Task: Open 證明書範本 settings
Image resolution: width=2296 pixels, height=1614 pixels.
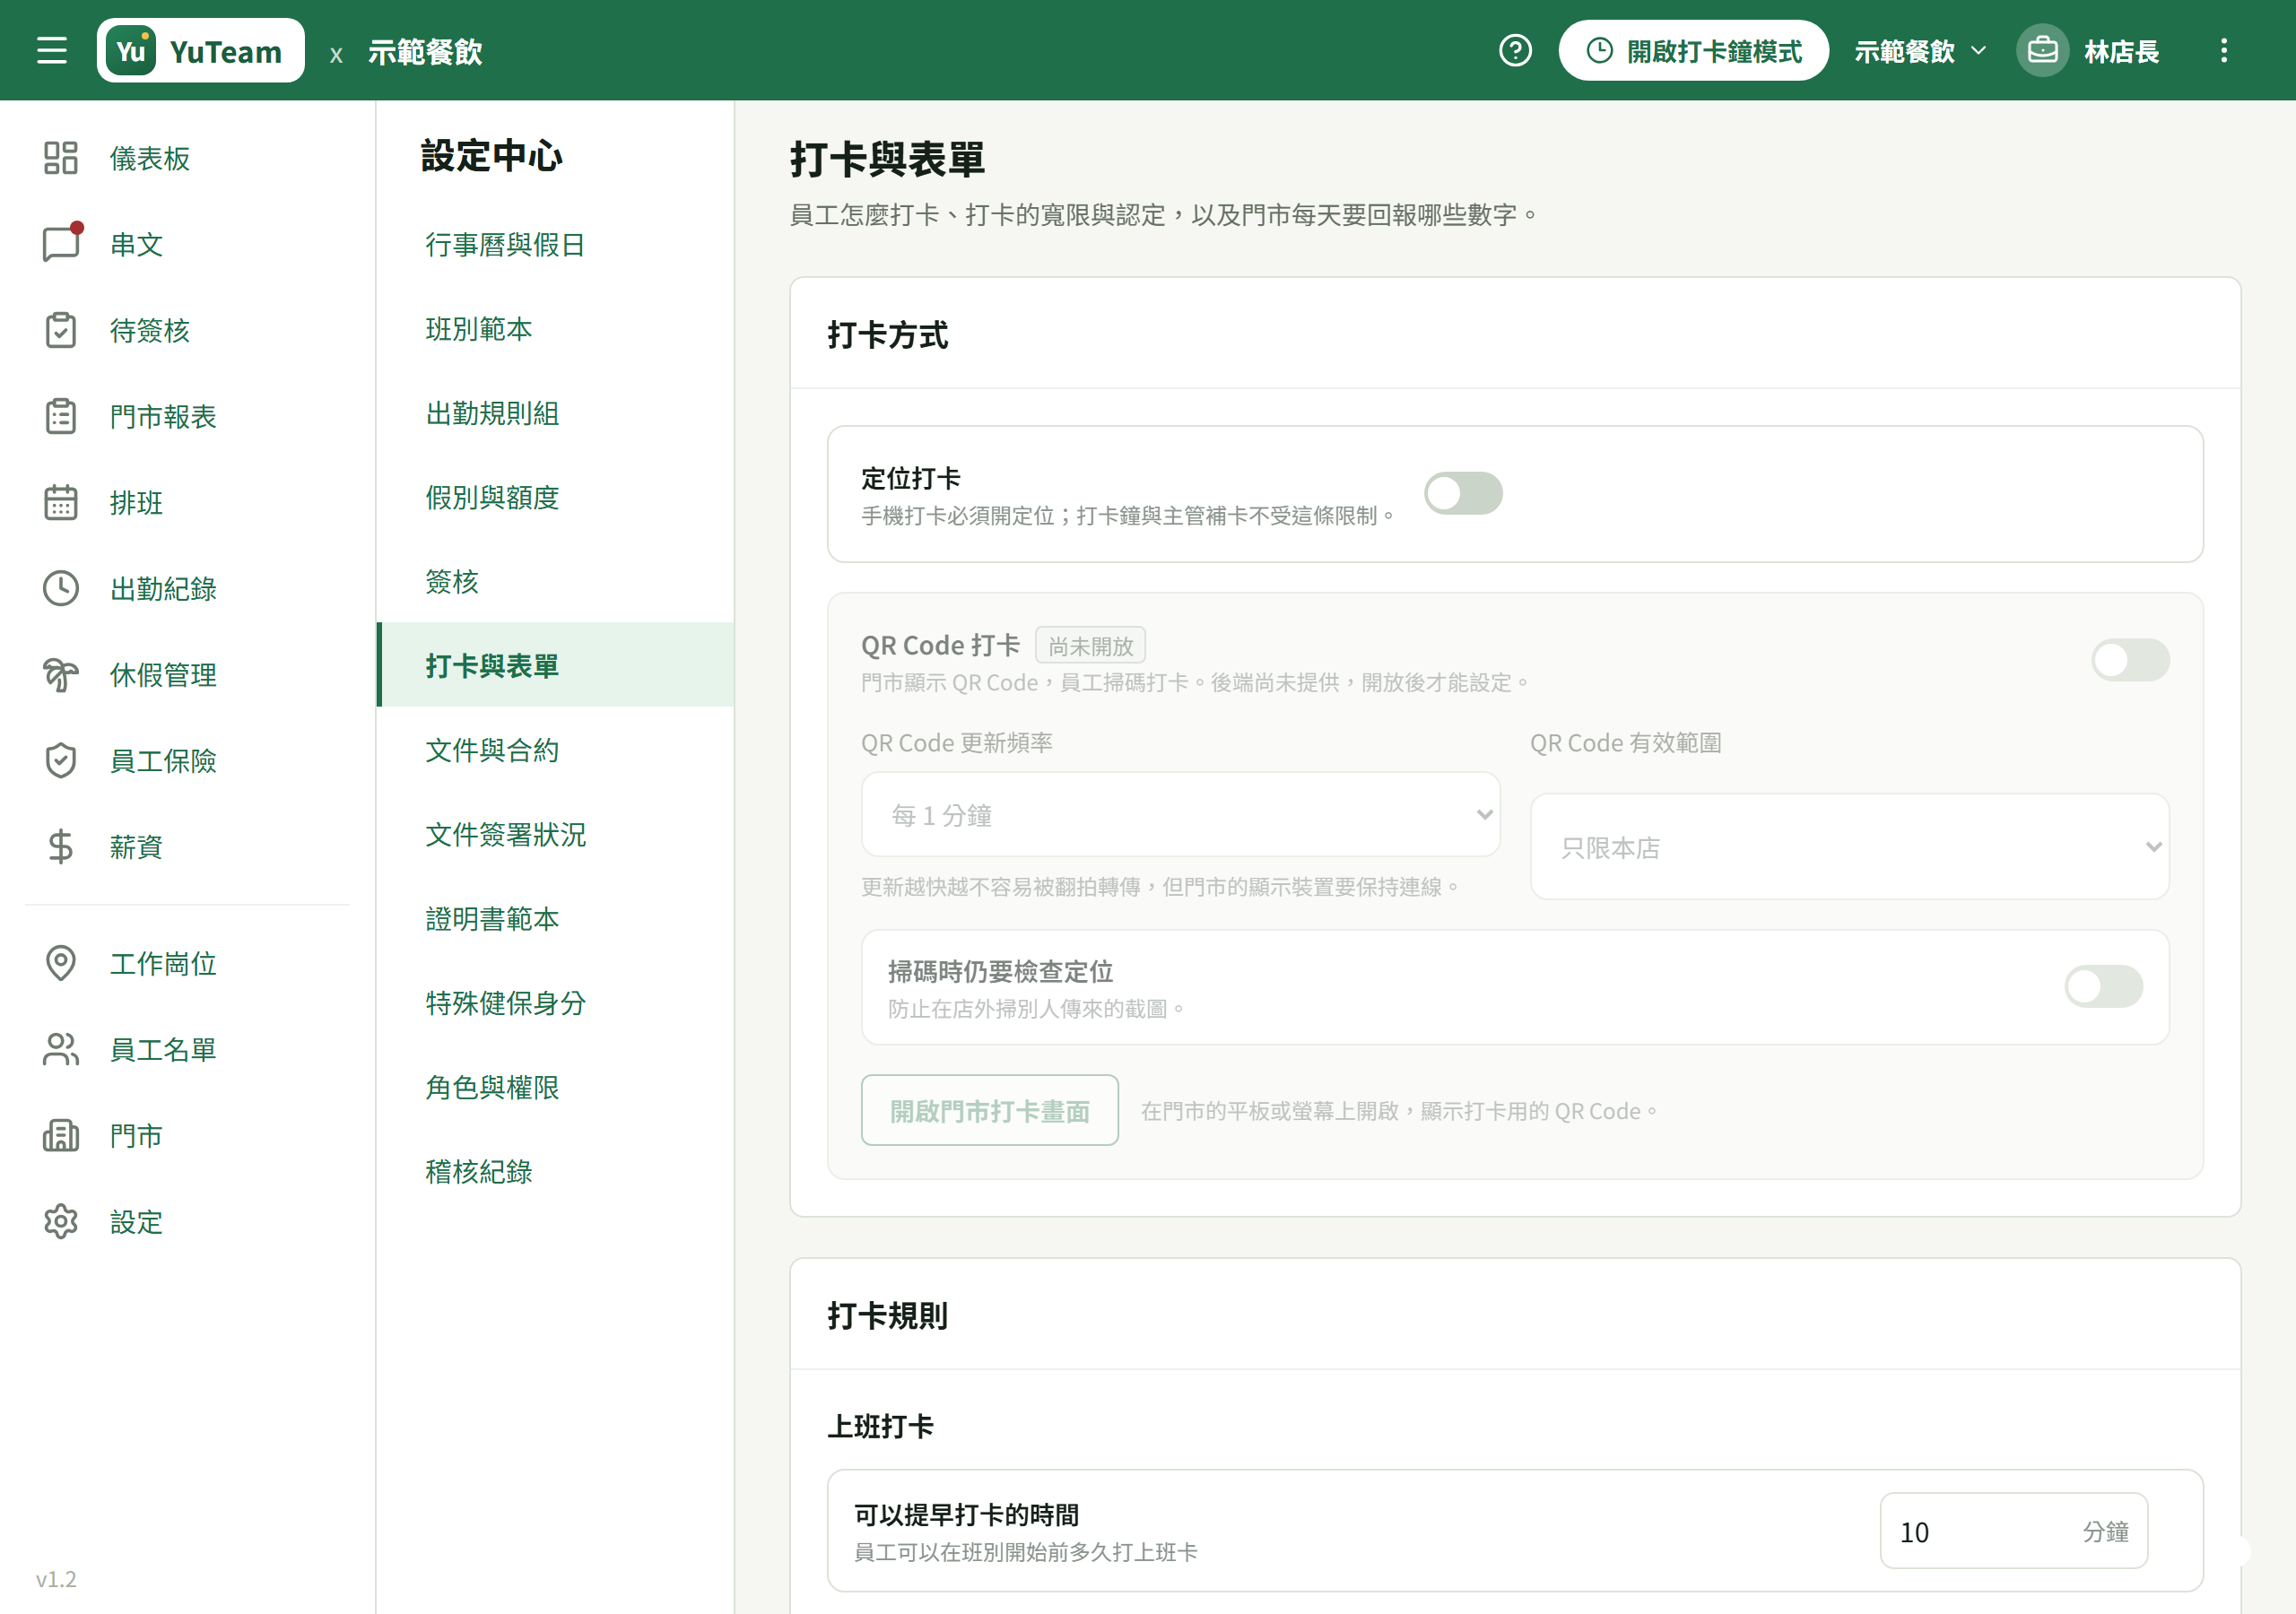Action: pyautogui.click(x=555, y=918)
